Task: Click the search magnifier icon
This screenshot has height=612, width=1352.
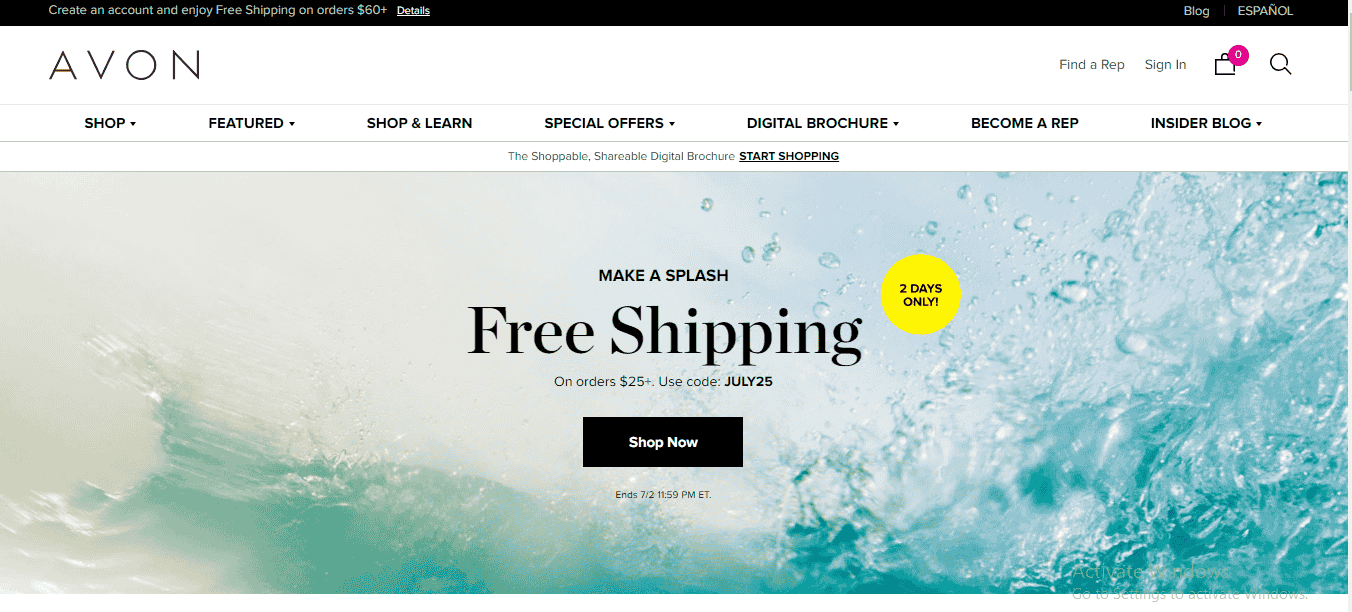Action: (1281, 64)
